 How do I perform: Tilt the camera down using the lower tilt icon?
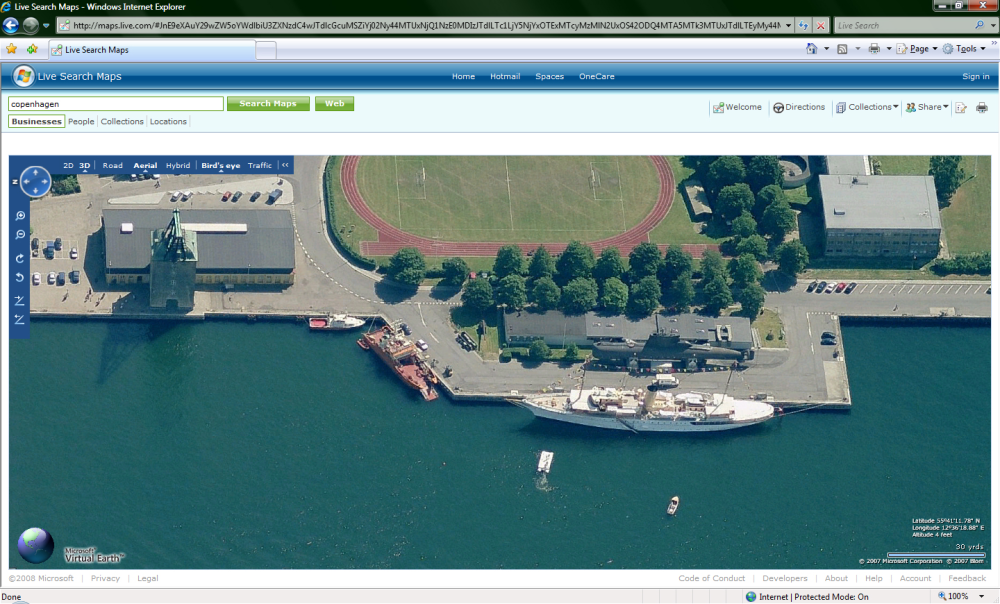(x=20, y=320)
